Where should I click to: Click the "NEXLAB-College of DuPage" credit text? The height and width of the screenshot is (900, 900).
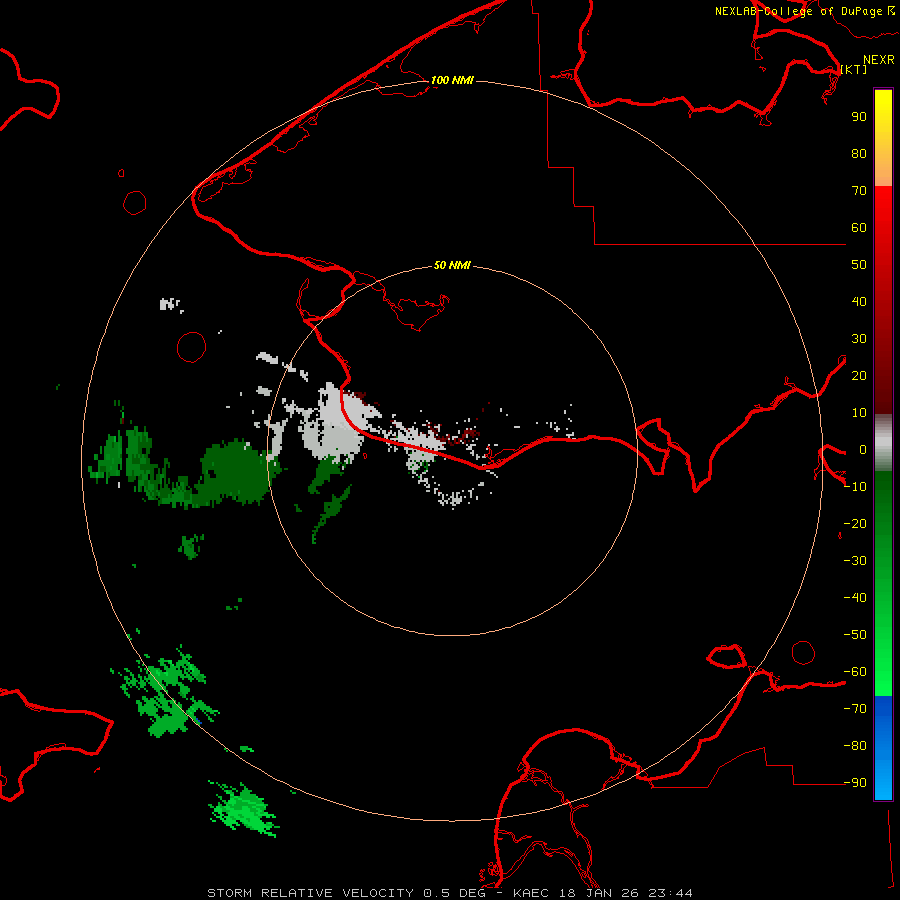[x=798, y=11]
